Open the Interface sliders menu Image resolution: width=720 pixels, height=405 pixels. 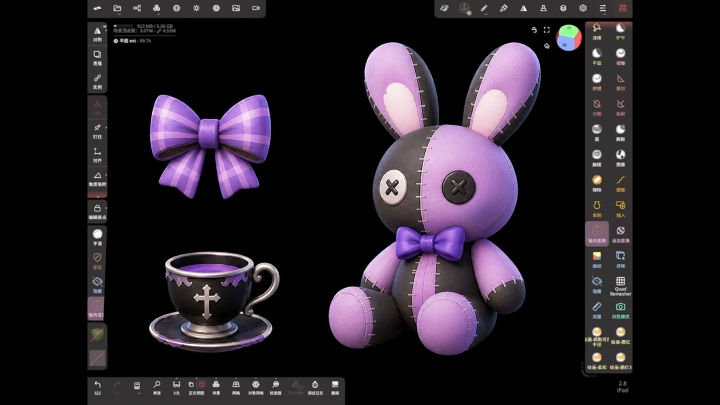(x=602, y=8)
